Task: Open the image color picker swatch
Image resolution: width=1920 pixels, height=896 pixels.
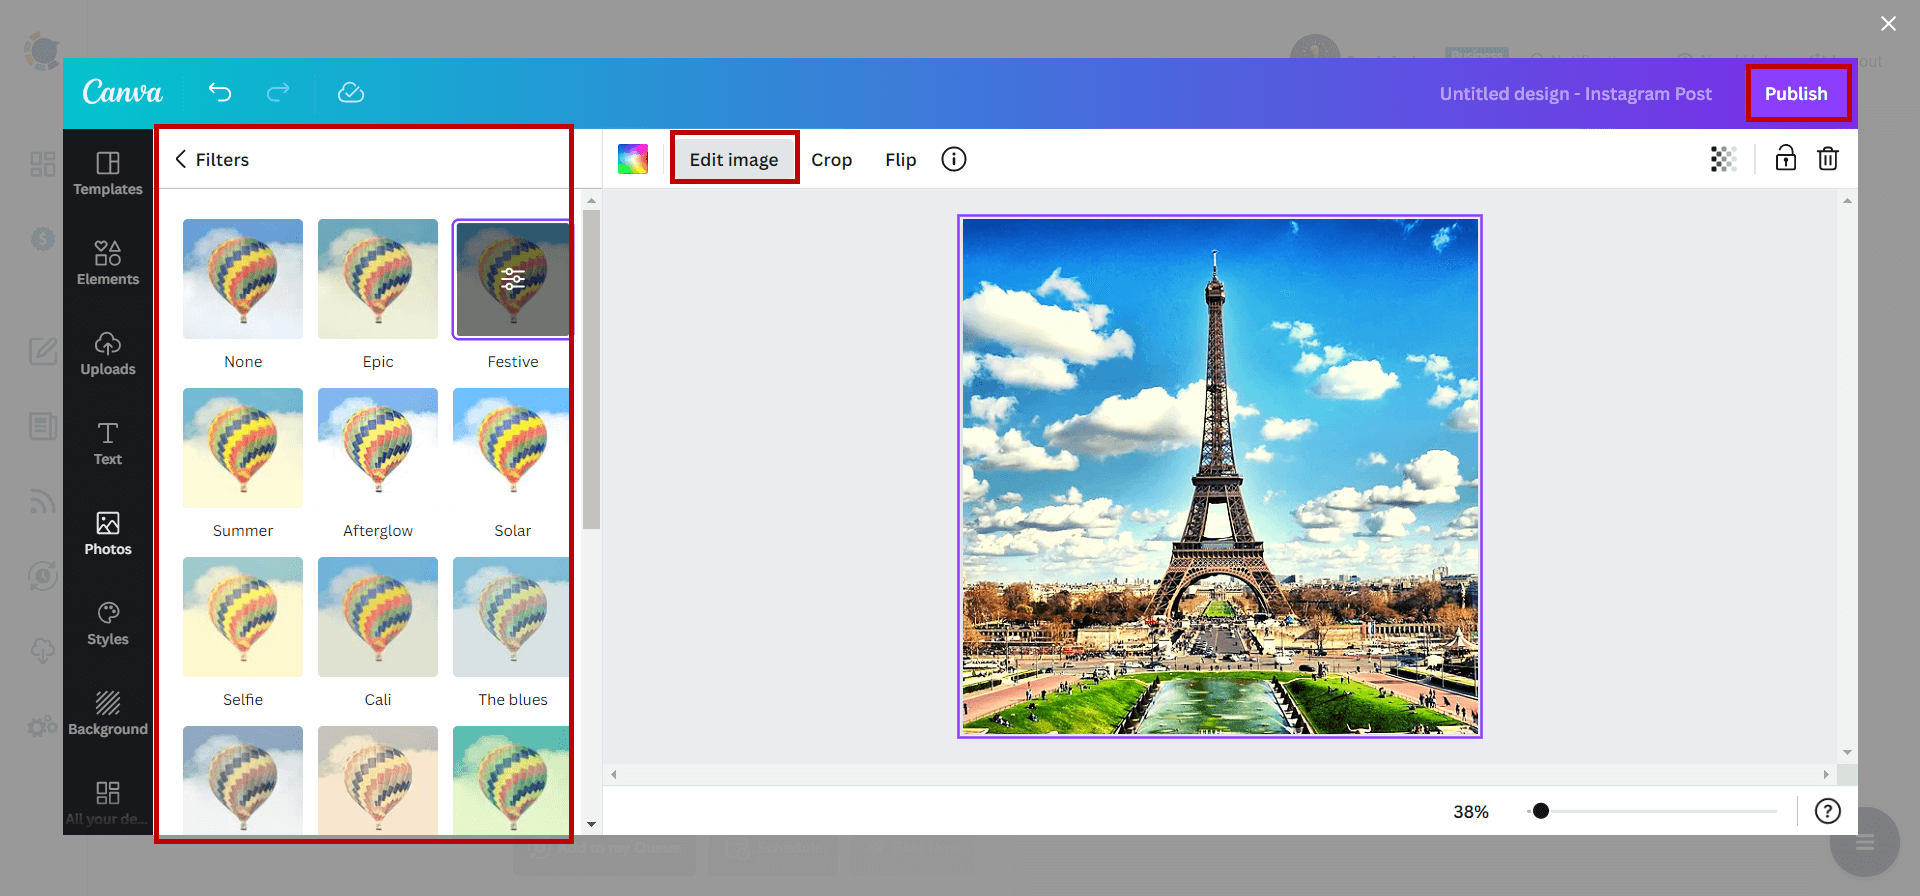Action: coord(633,159)
